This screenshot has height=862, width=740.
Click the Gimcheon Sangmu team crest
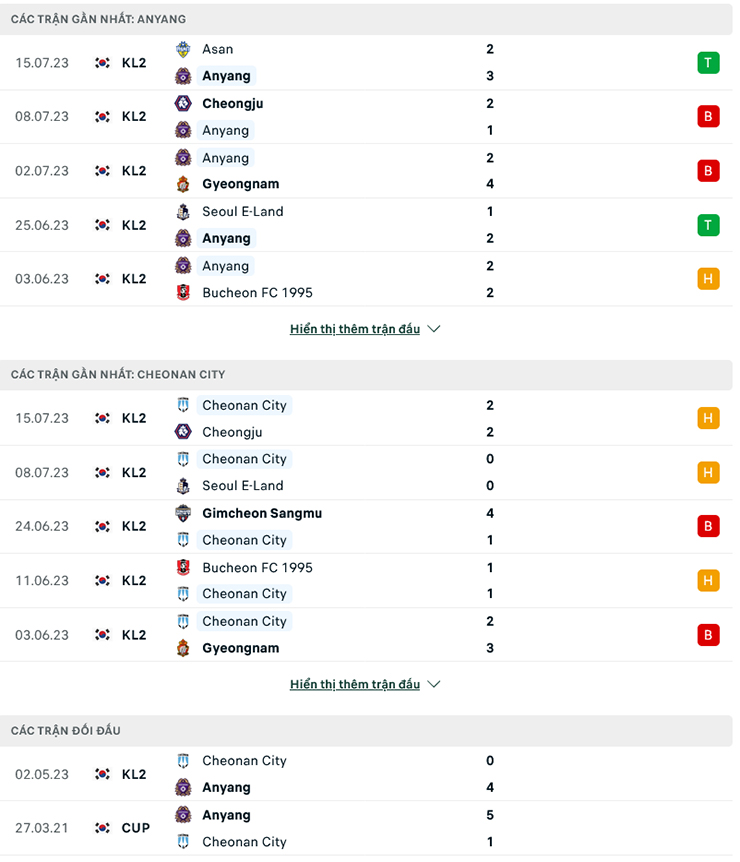click(183, 513)
